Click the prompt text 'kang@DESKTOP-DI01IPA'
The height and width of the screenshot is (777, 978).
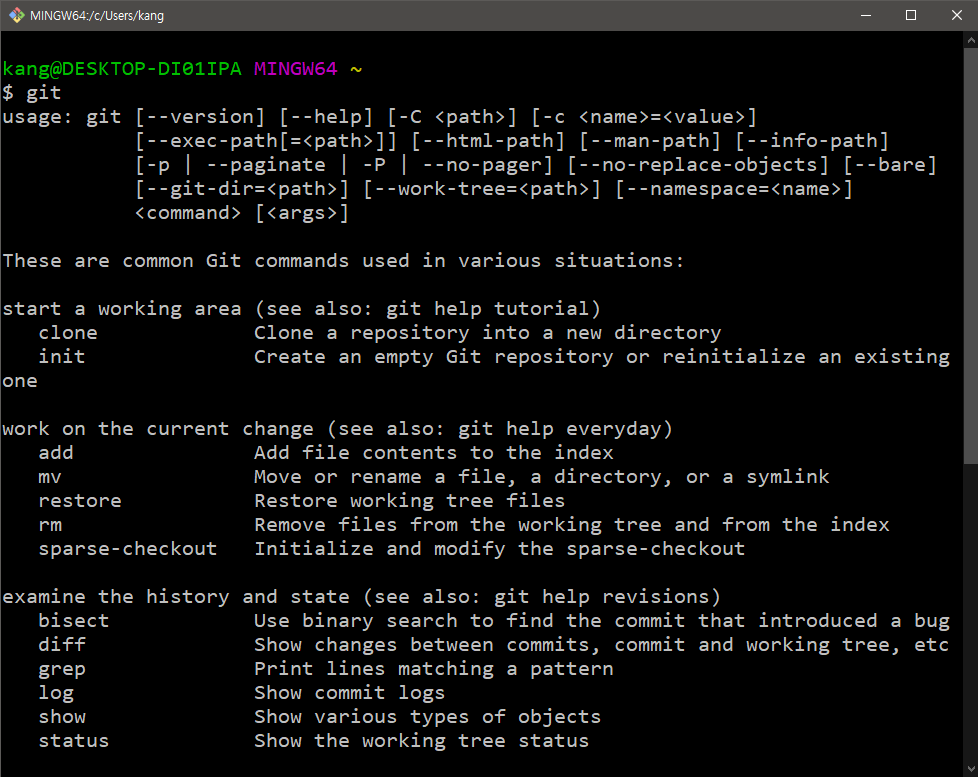point(122,69)
